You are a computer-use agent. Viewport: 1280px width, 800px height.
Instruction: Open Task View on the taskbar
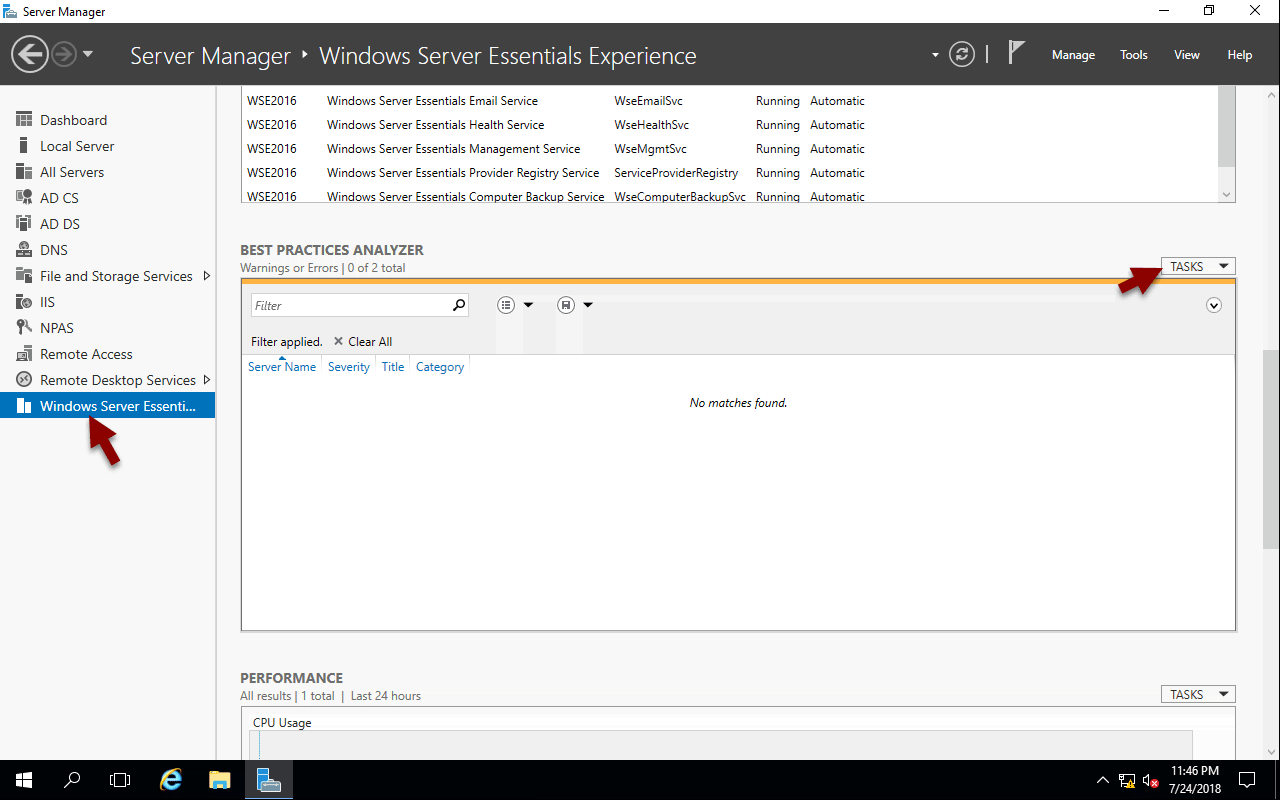click(x=120, y=780)
